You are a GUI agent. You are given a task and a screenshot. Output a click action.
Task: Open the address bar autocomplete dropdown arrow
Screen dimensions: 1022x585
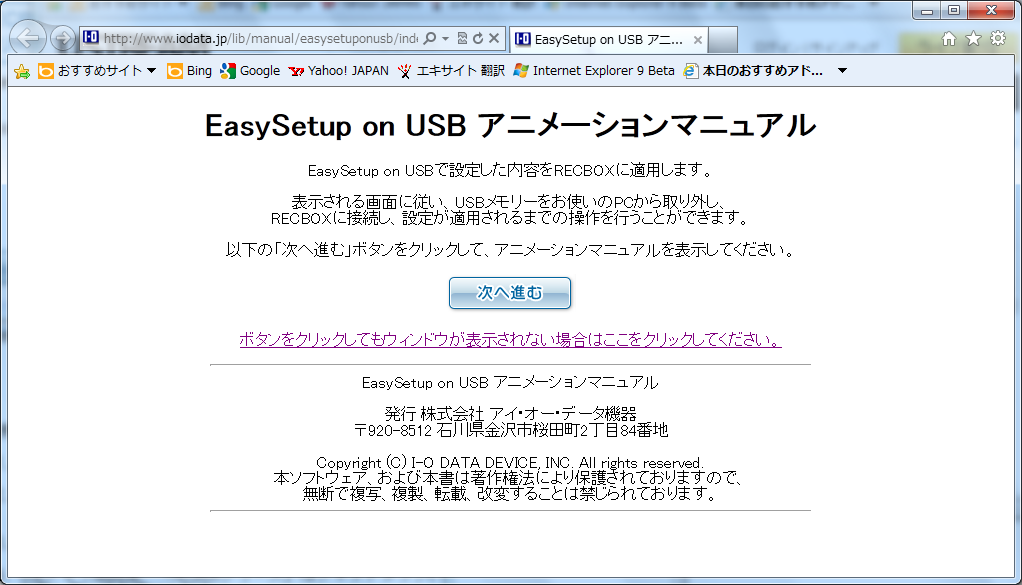click(x=445, y=38)
